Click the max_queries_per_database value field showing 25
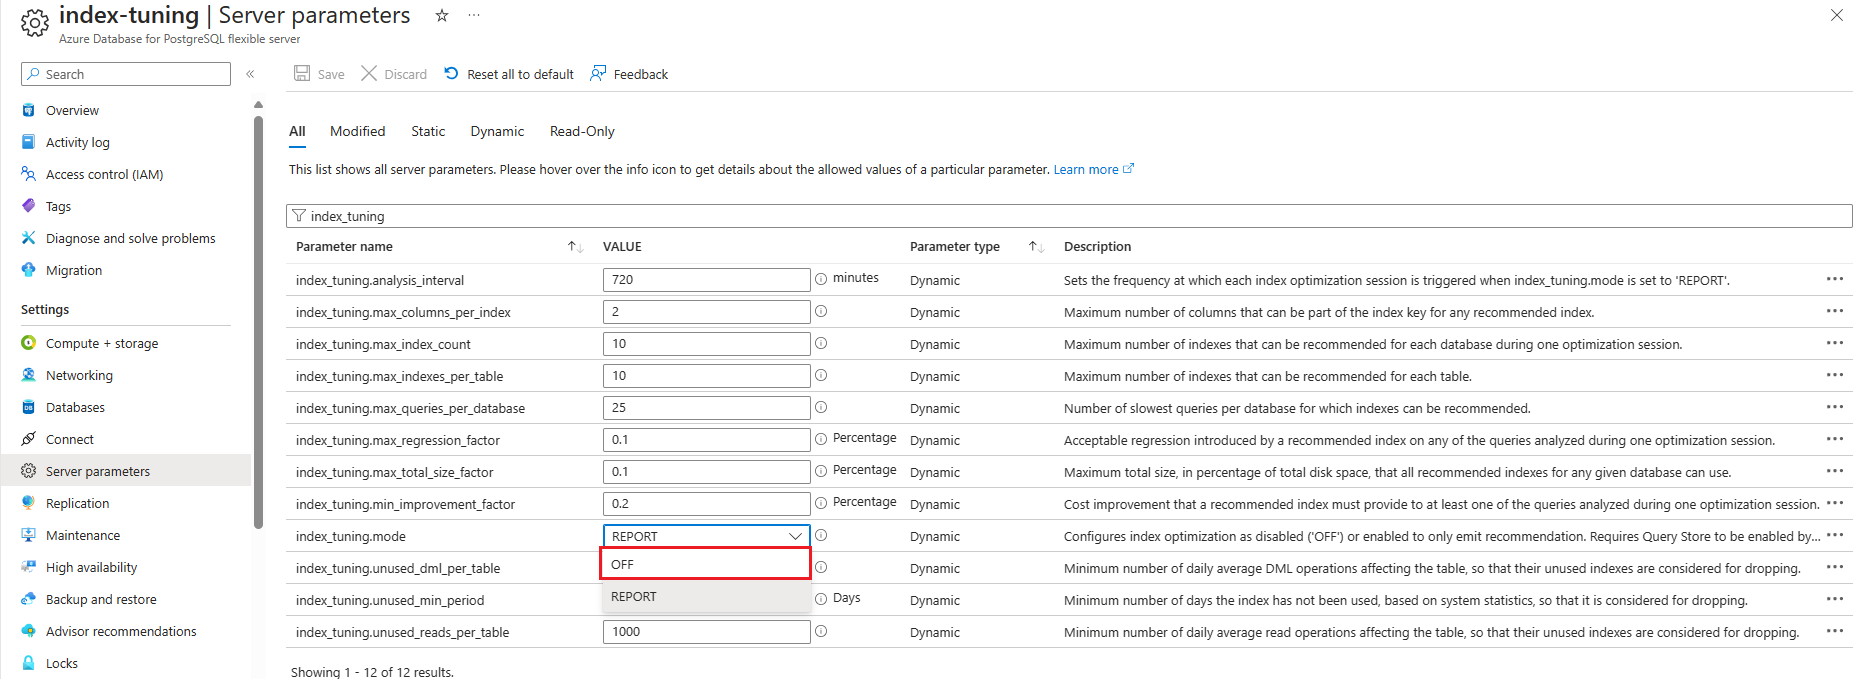The image size is (1869, 679). (x=707, y=408)
